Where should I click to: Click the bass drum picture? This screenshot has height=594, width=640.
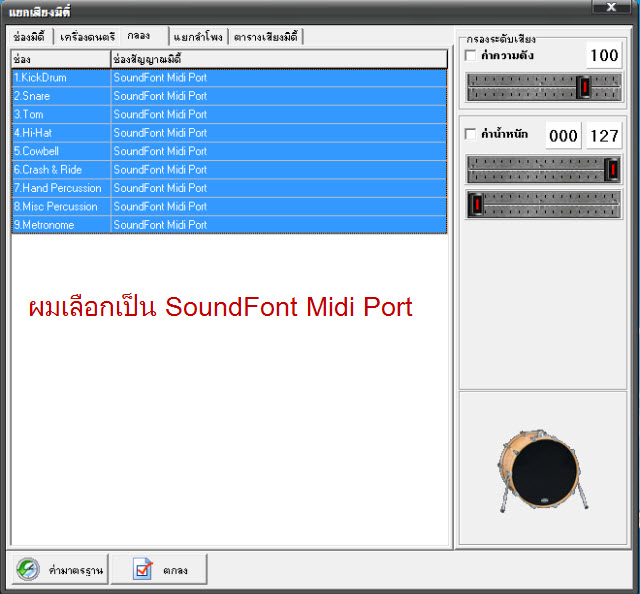(542, 470)
